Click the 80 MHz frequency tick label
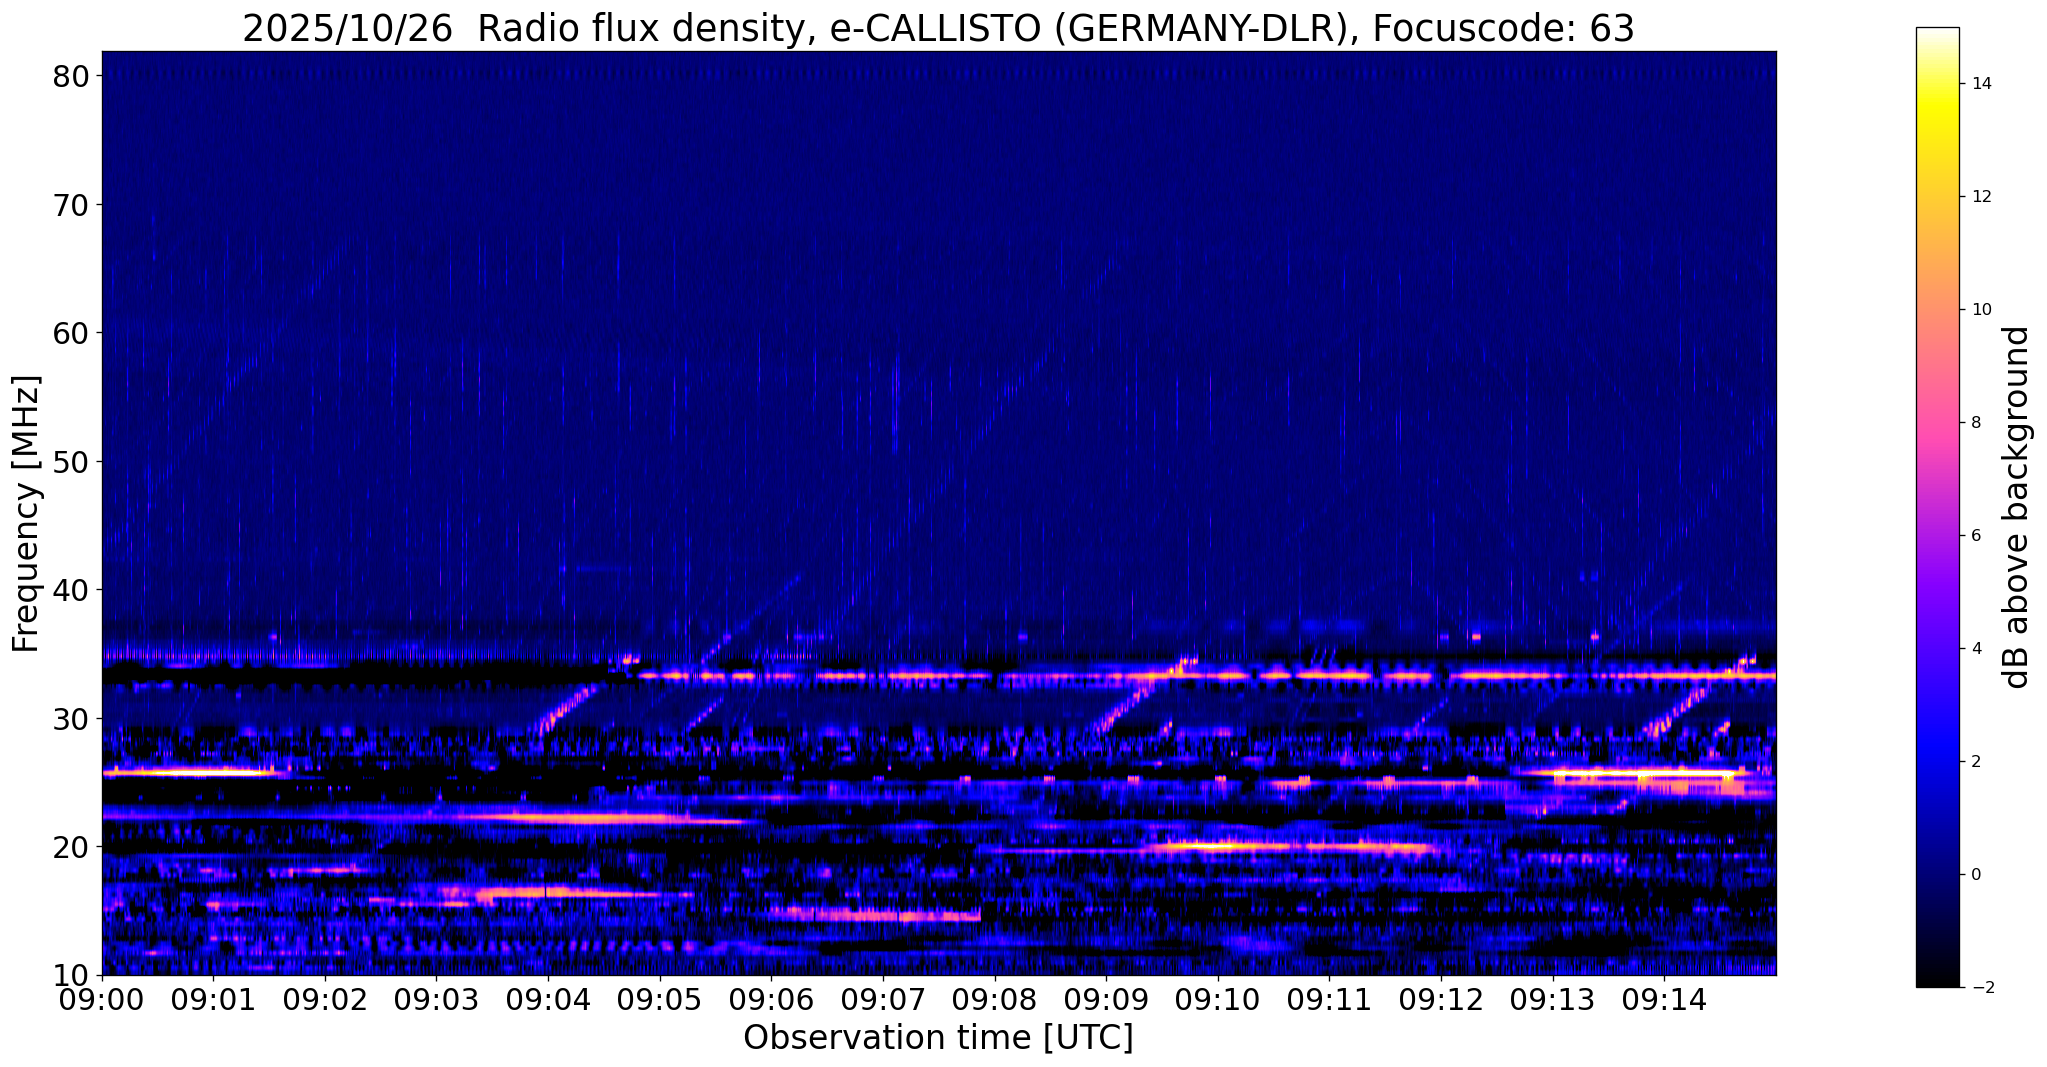 71,76
